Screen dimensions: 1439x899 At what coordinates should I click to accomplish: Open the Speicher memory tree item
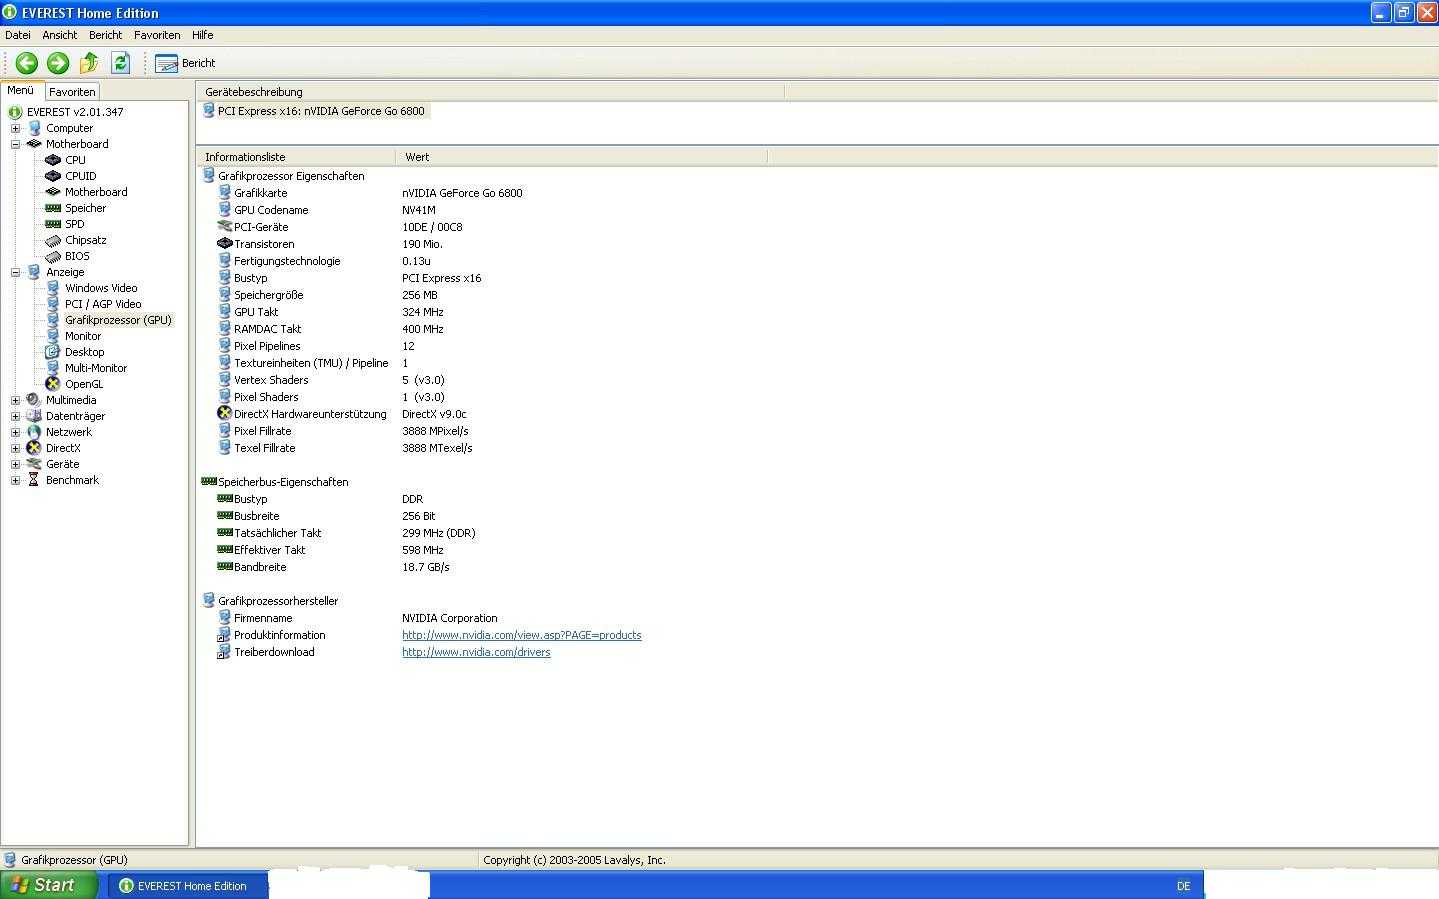(x=85, y=208)
